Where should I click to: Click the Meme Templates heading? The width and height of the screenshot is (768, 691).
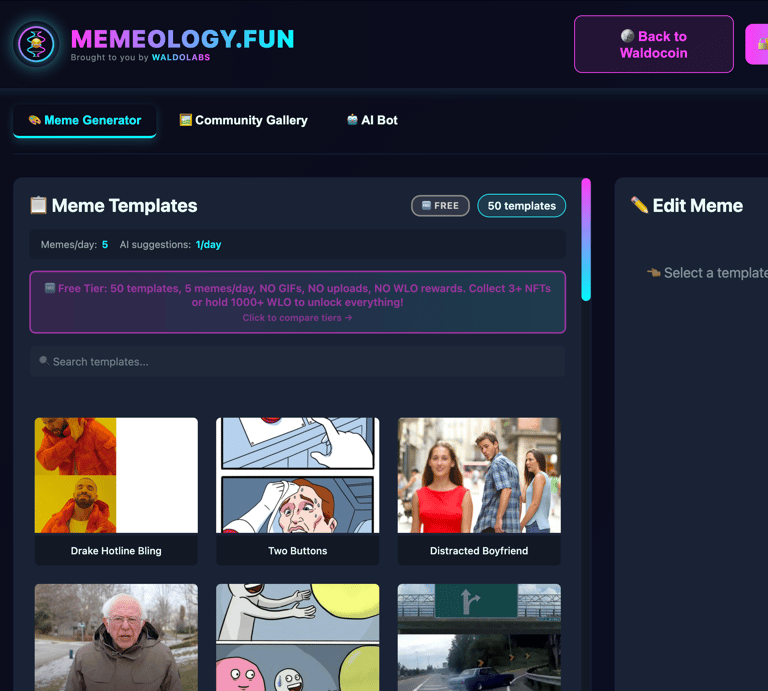coord(124,206)
